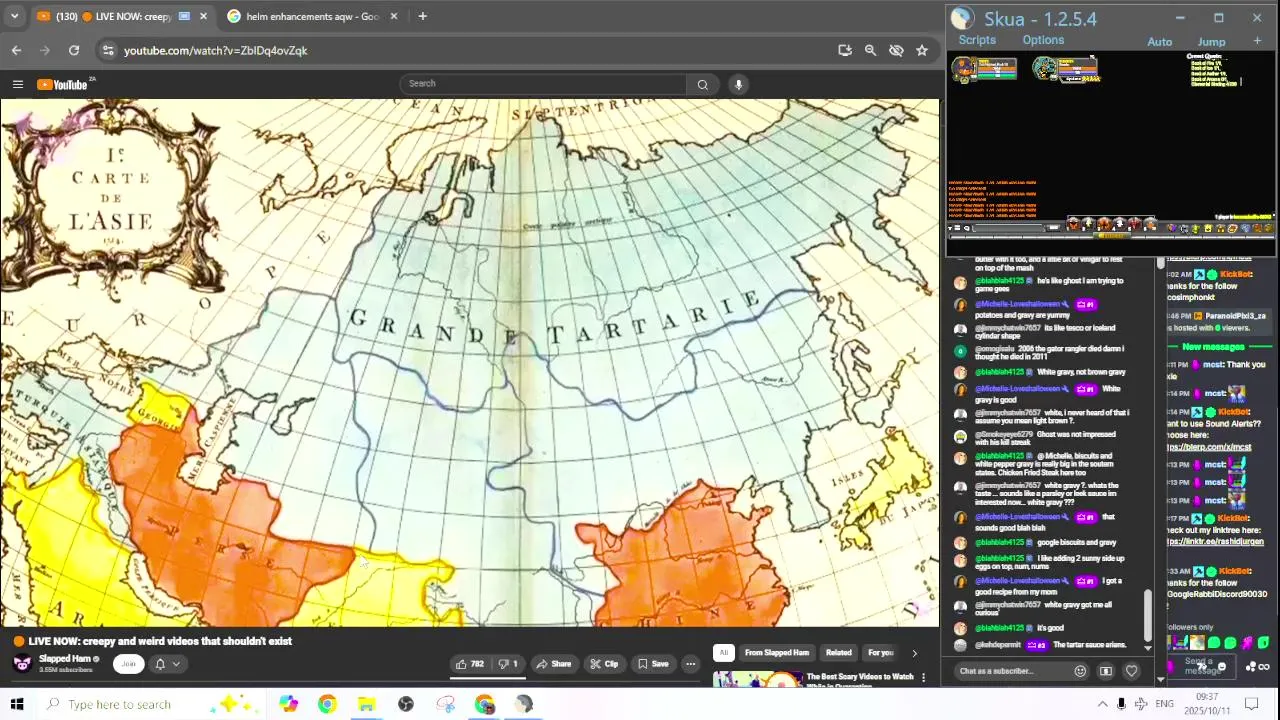Open File Explorer from taskbar
1280x720 pixels.
pos(366,704)
